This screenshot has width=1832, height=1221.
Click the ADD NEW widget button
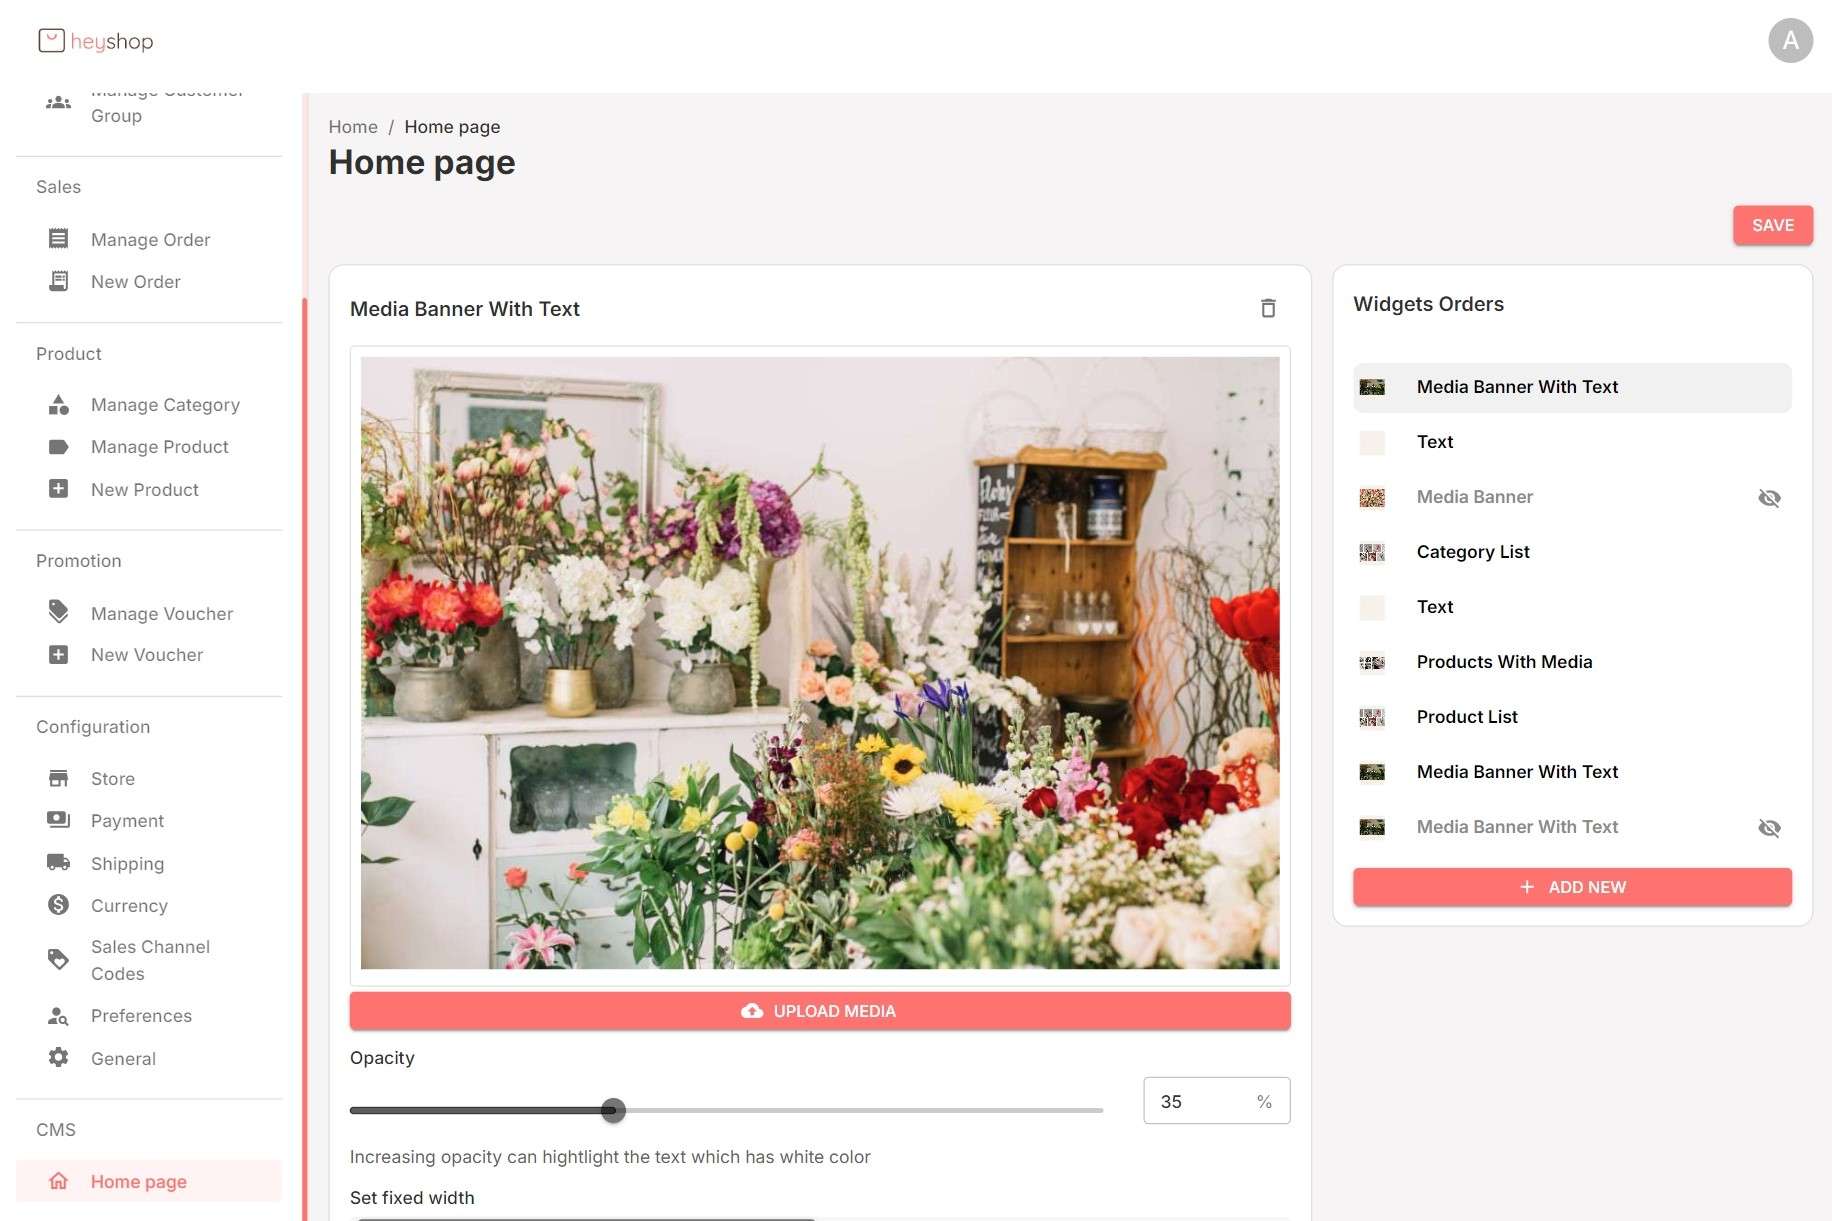coord(1571,887)
